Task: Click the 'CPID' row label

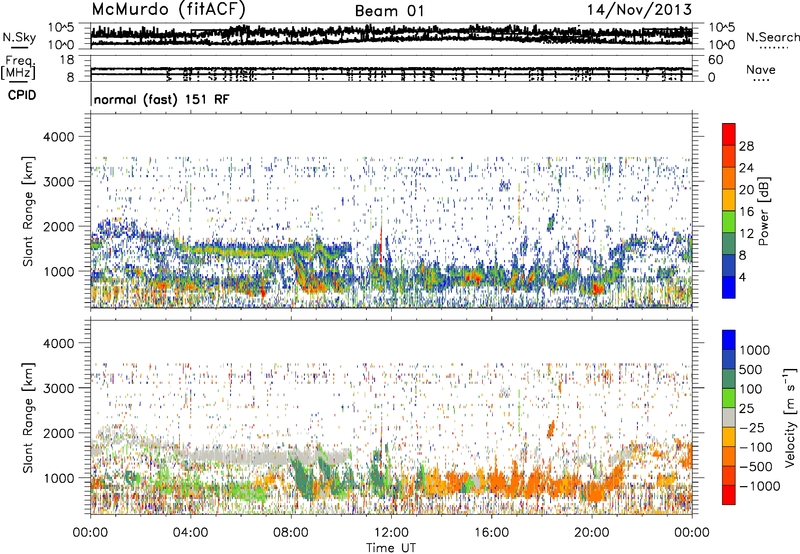Action: click(x=22, y=95)
